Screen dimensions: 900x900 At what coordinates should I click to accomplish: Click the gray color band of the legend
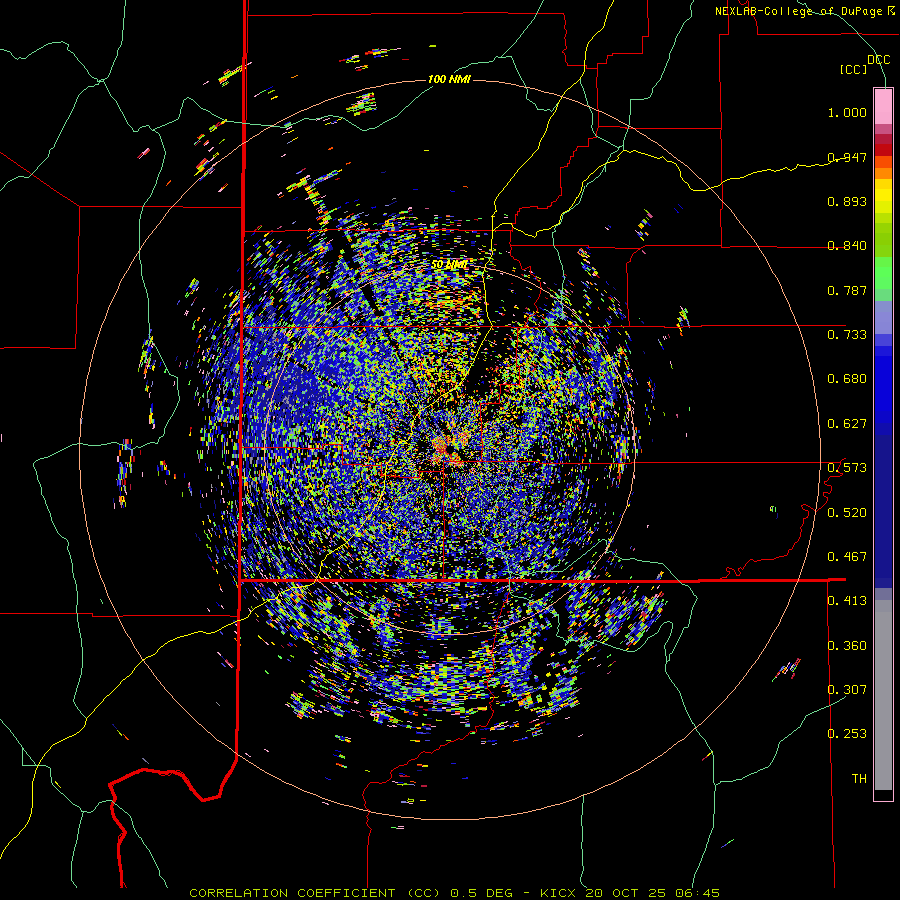pyautogui.click(x=883, y=695)
